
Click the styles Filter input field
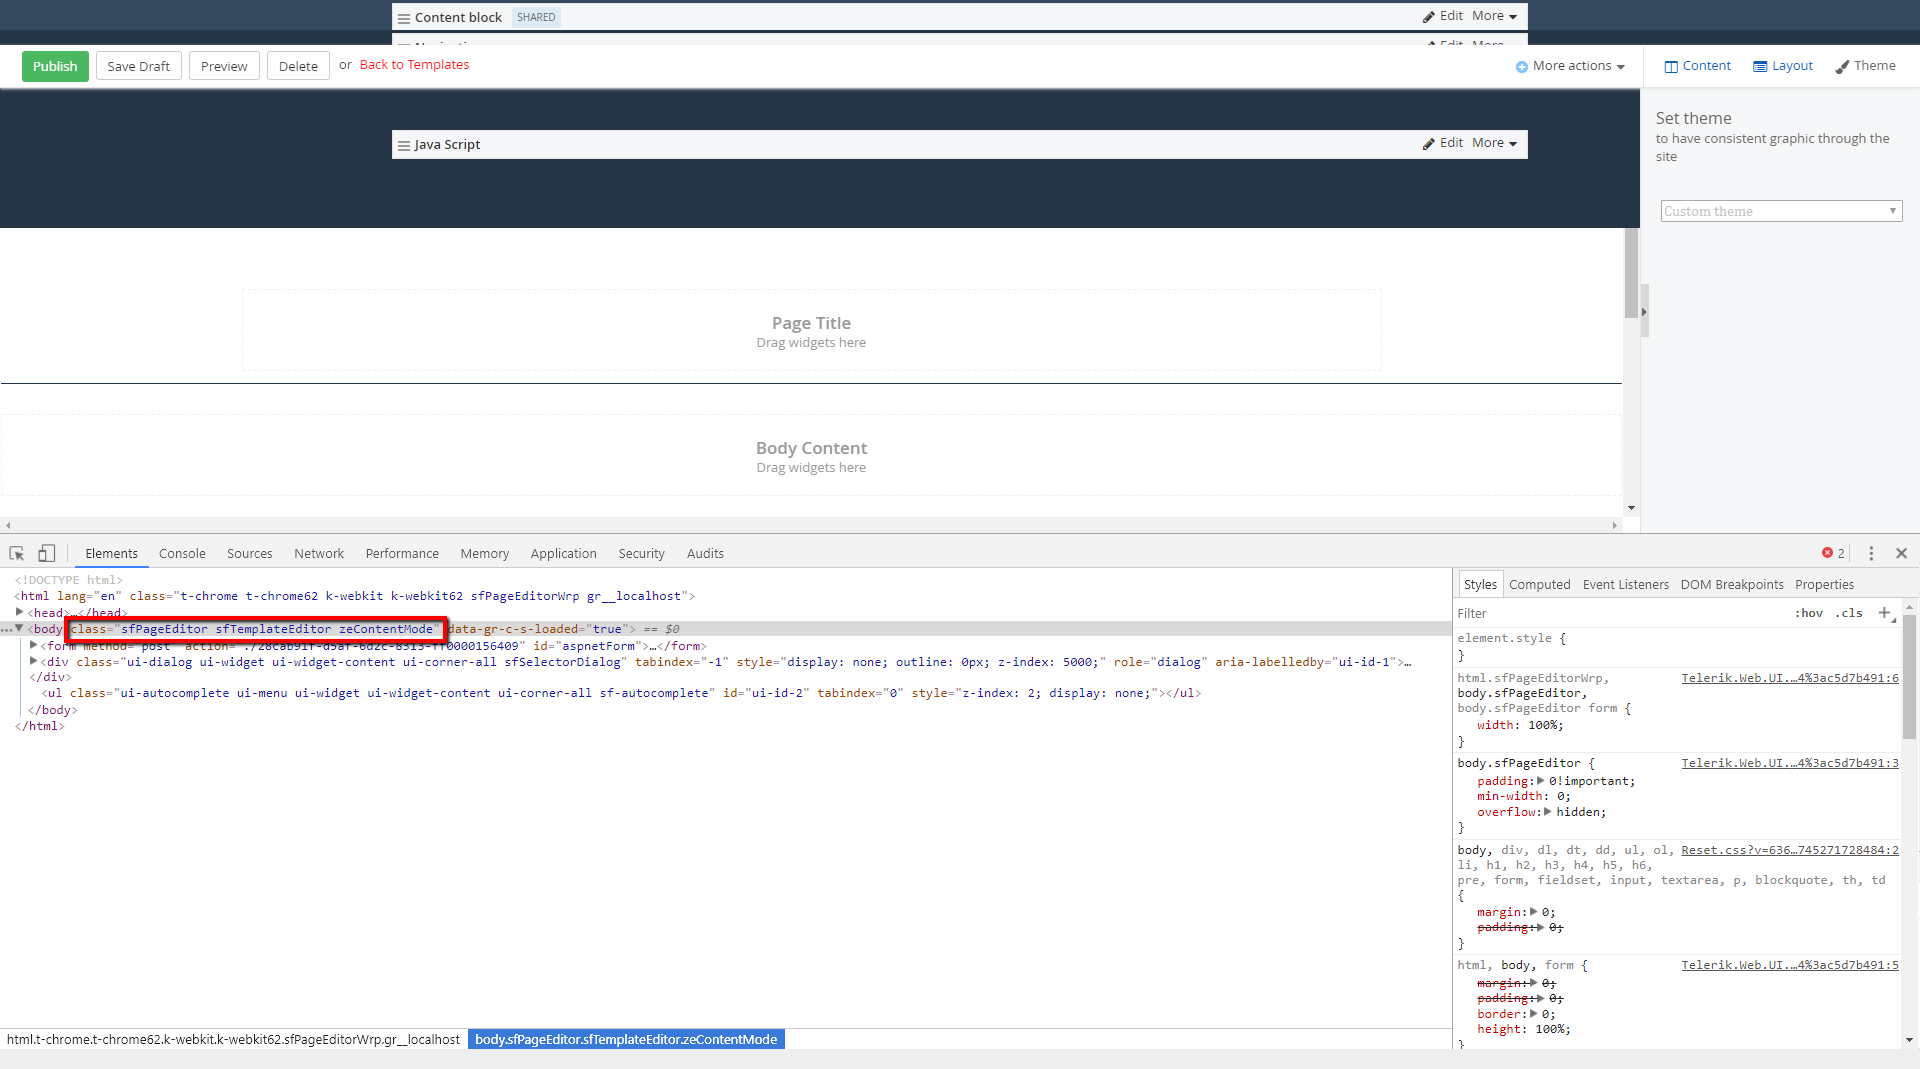click(x=1620, y=613)
